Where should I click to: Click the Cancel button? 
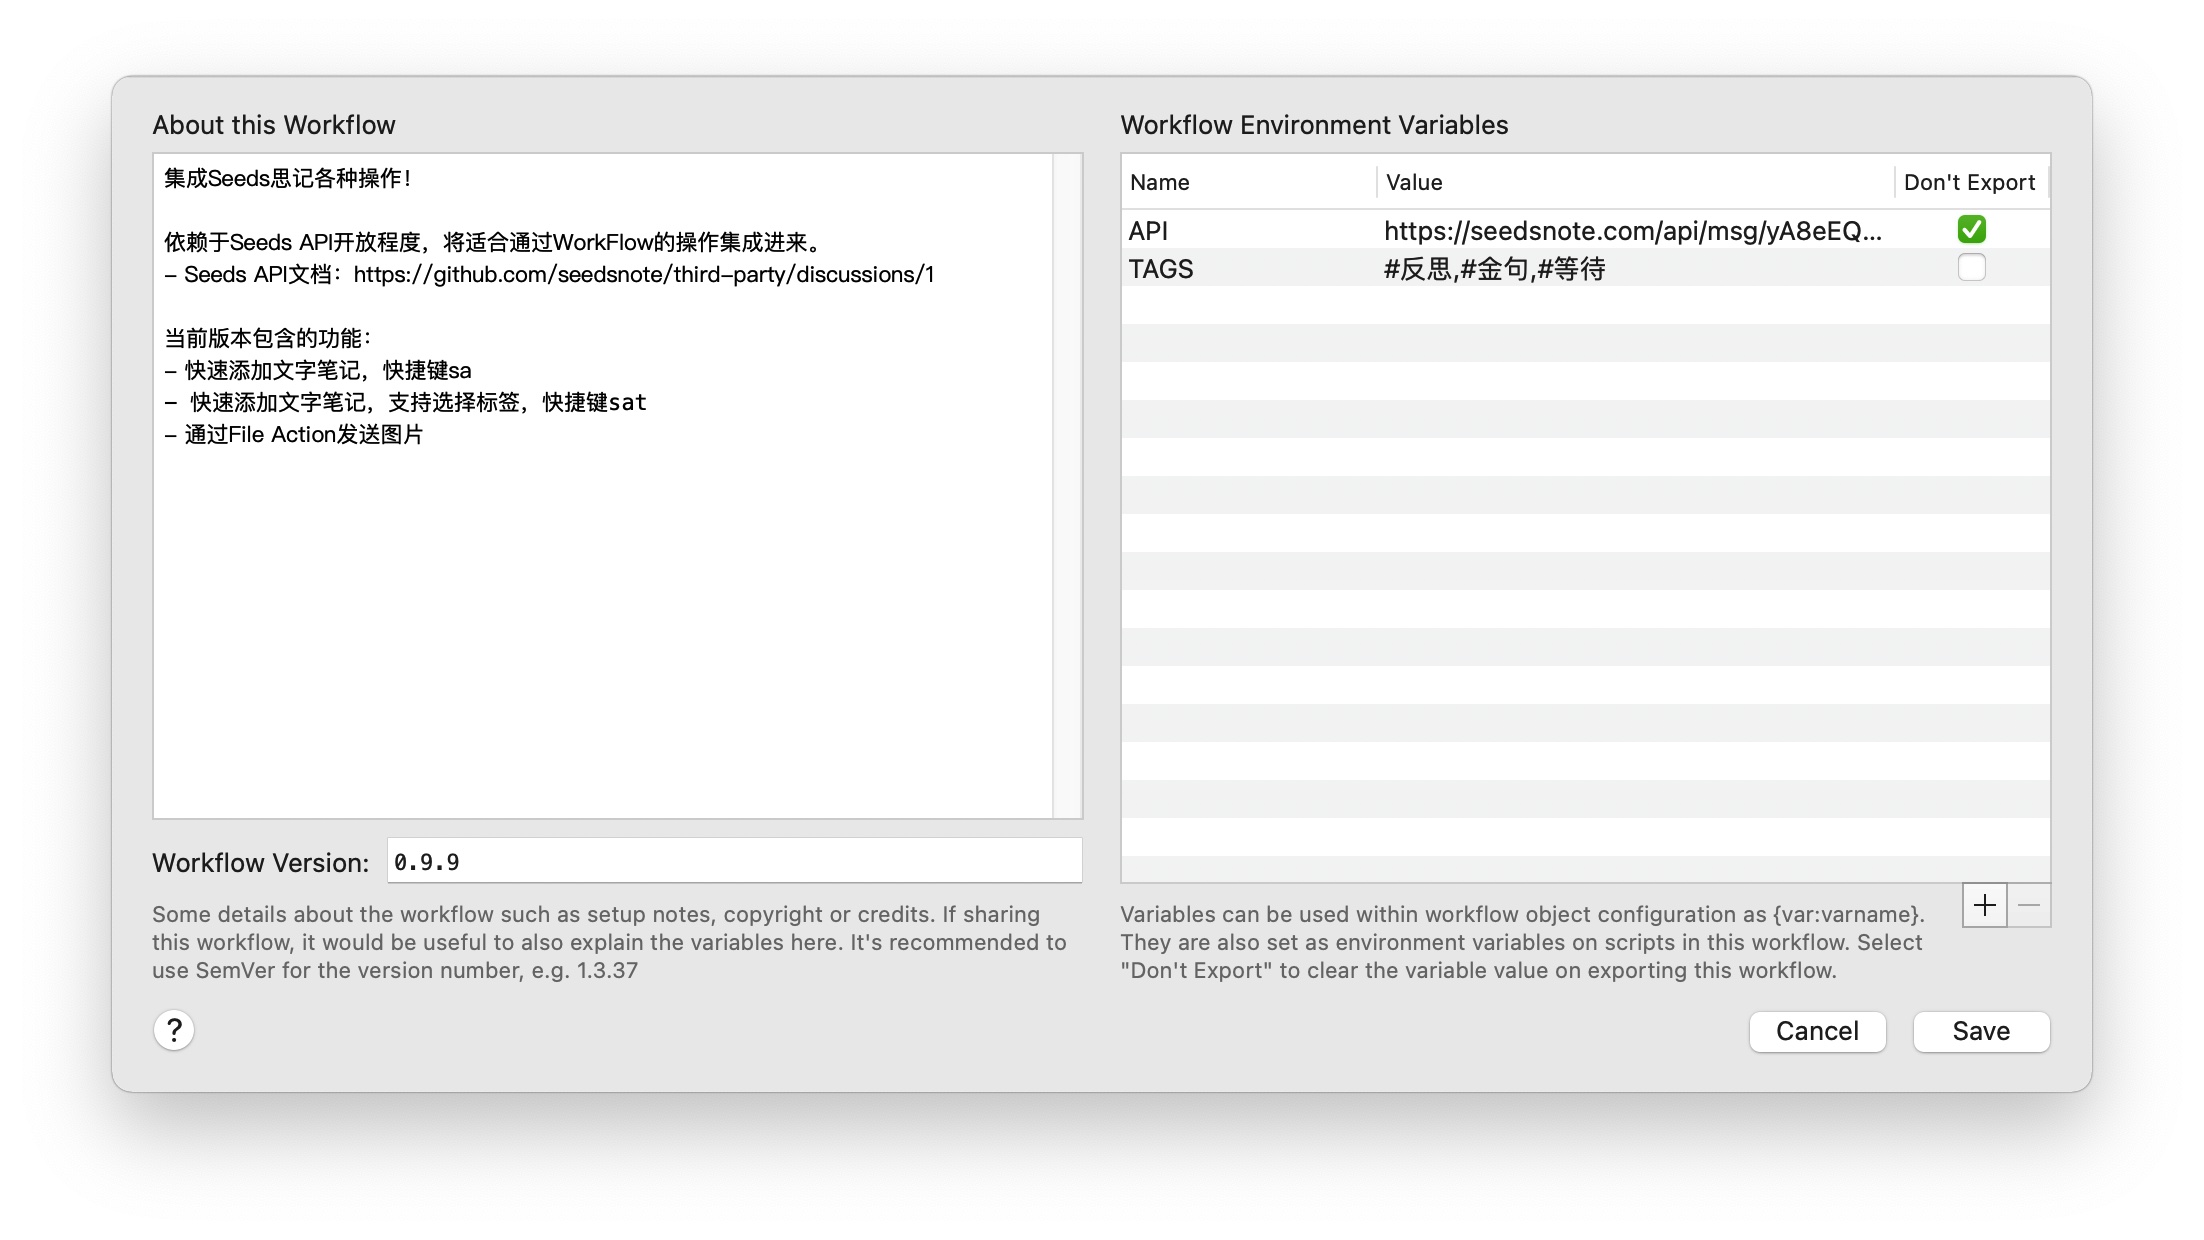(1817, 1031)
